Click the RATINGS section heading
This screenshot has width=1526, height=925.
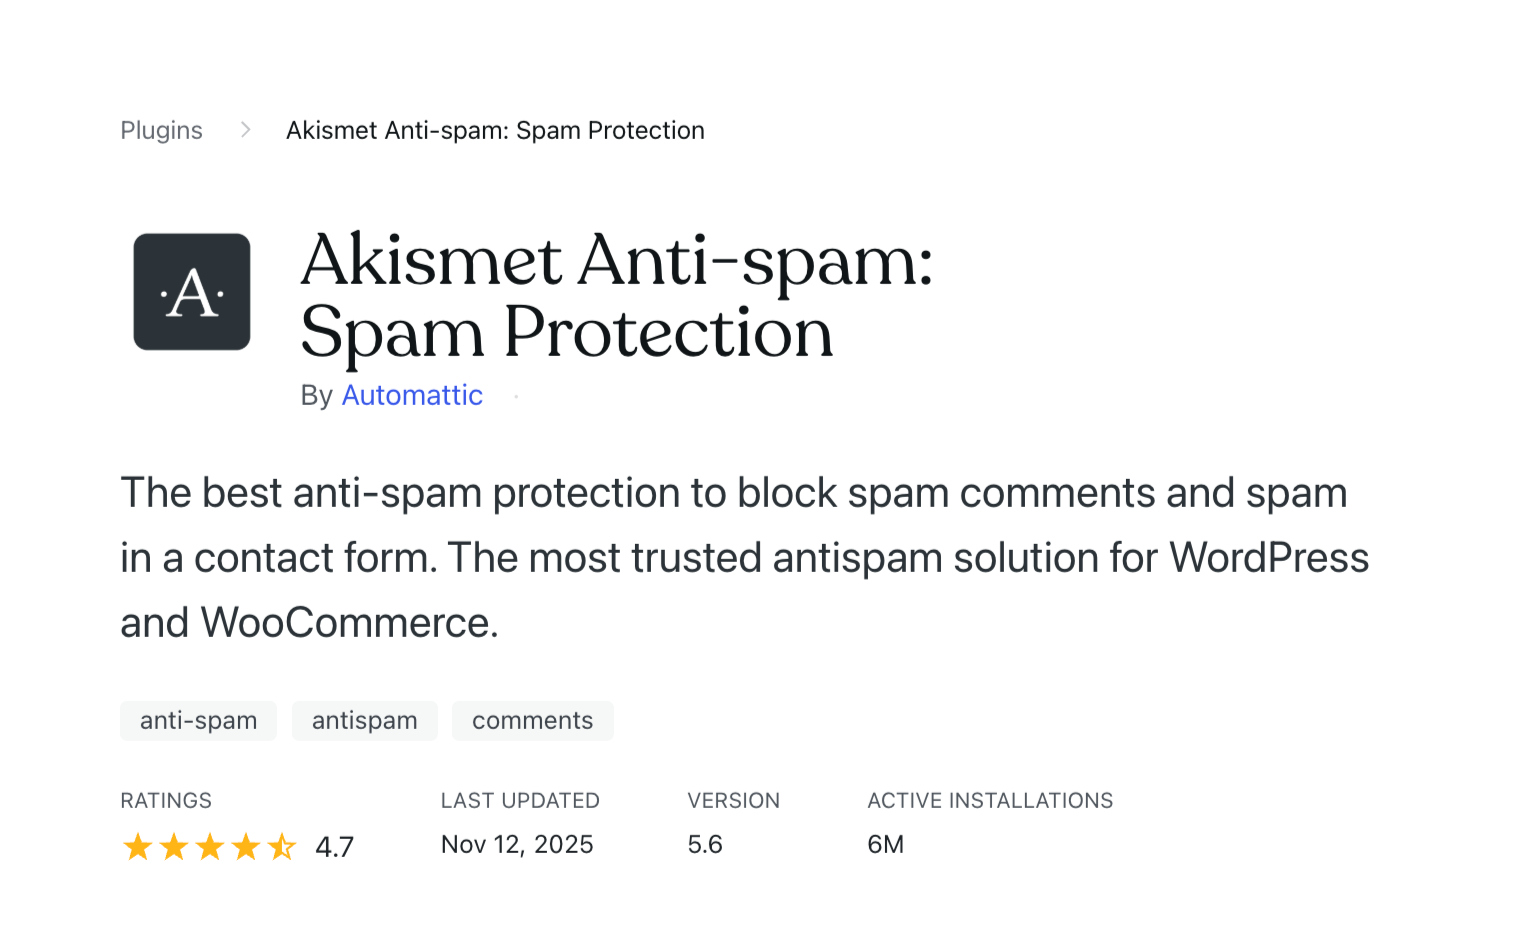tap(166, 800)
